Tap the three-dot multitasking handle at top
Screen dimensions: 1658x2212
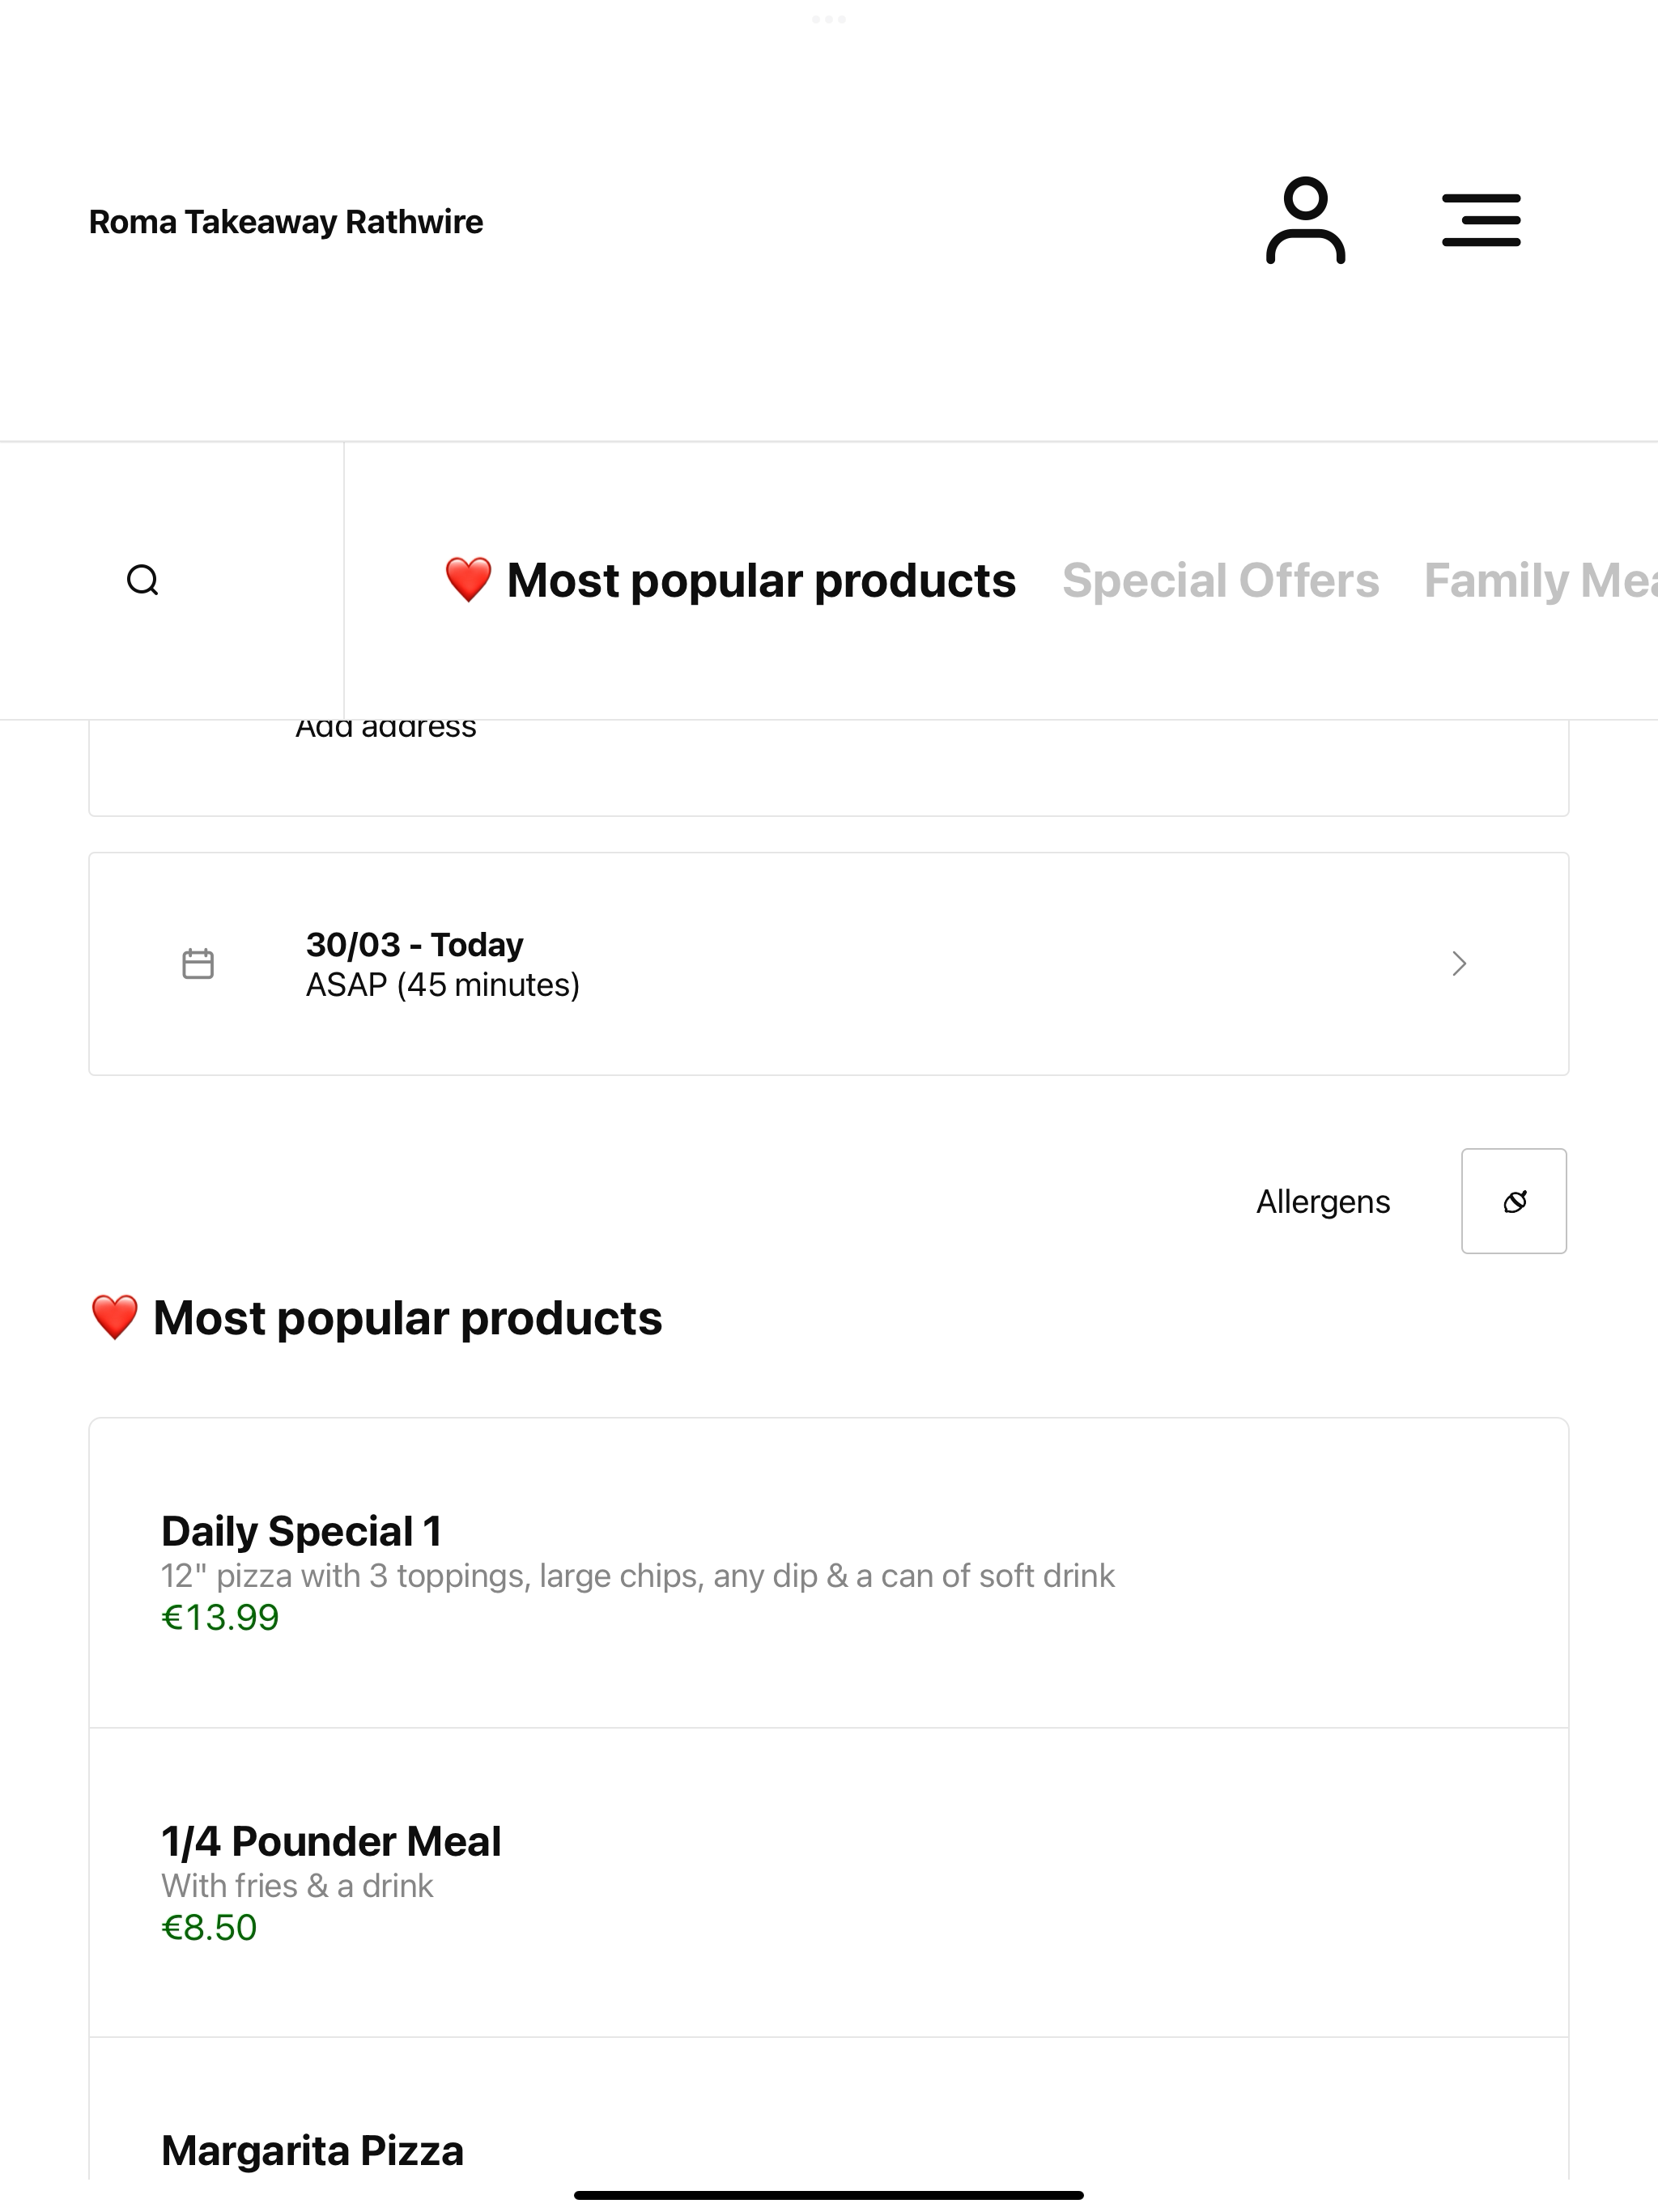coord(829,19)
